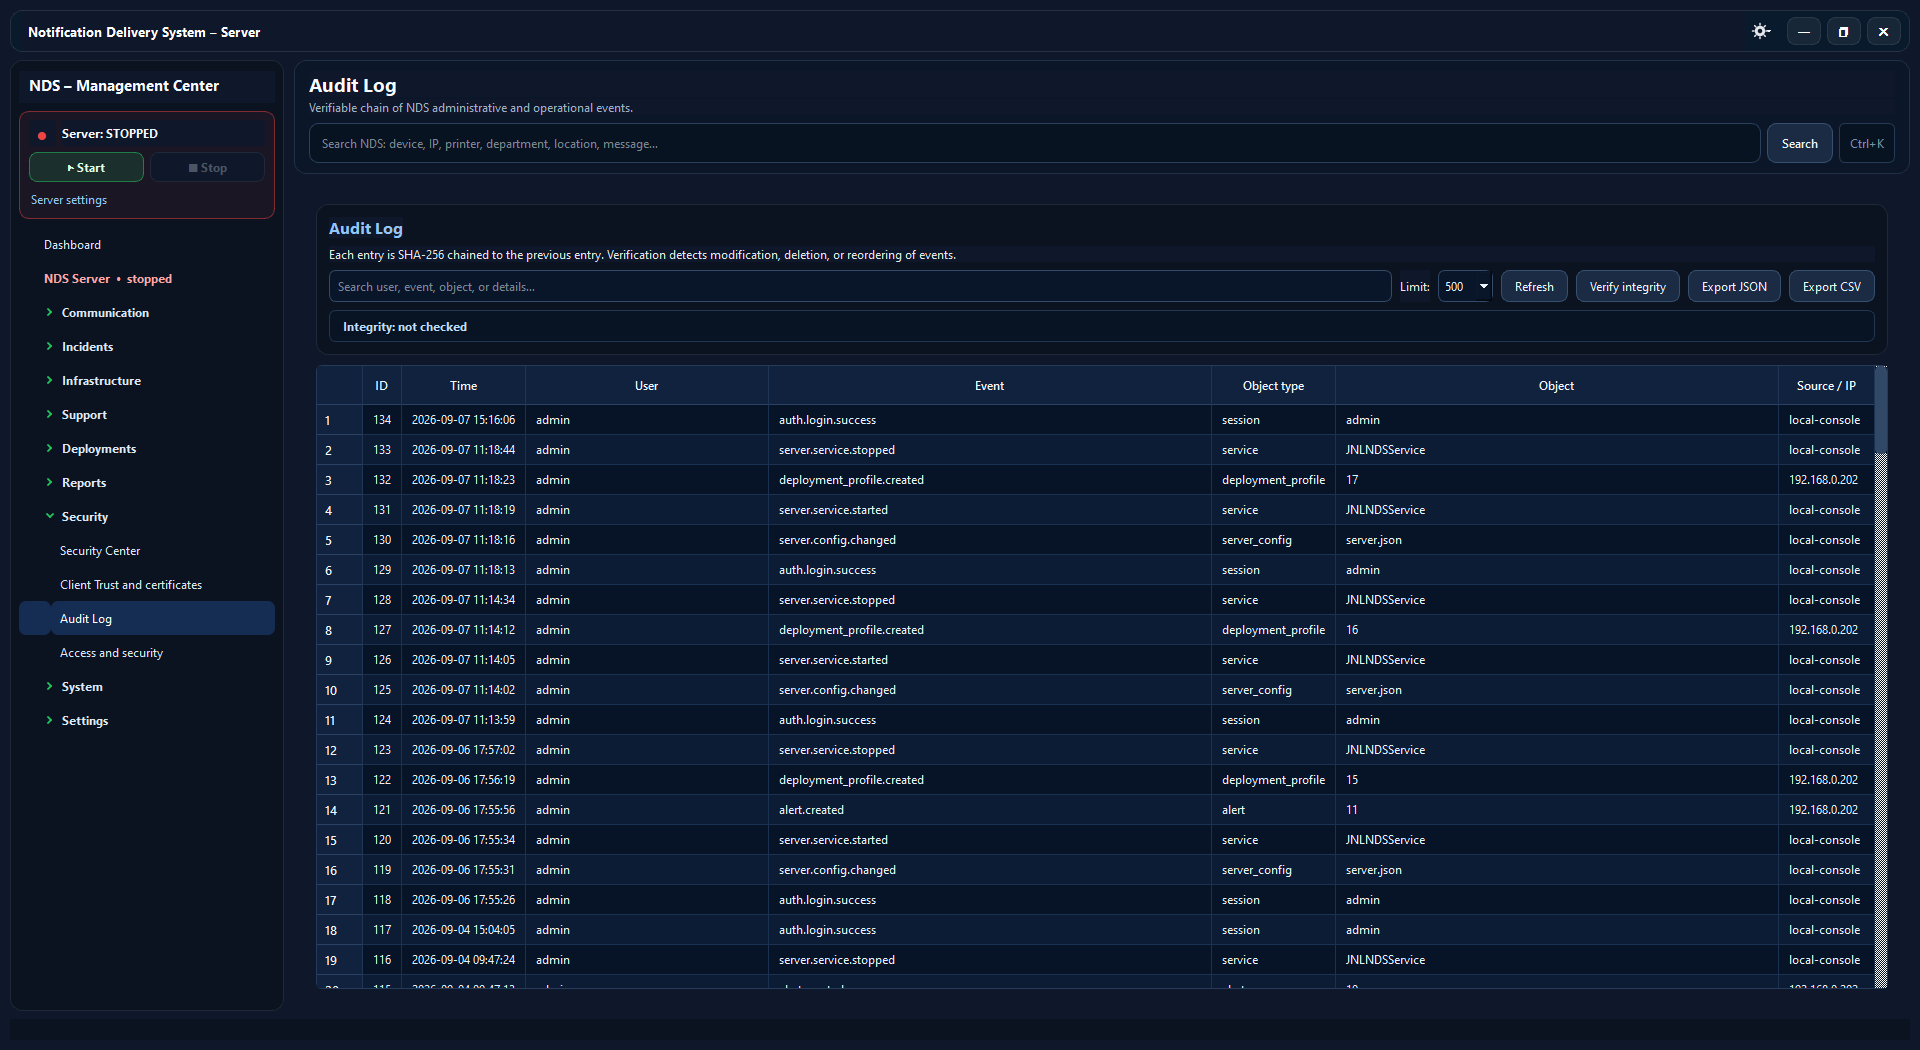Open the Limit 500 dropdown

coord(1465,287)
